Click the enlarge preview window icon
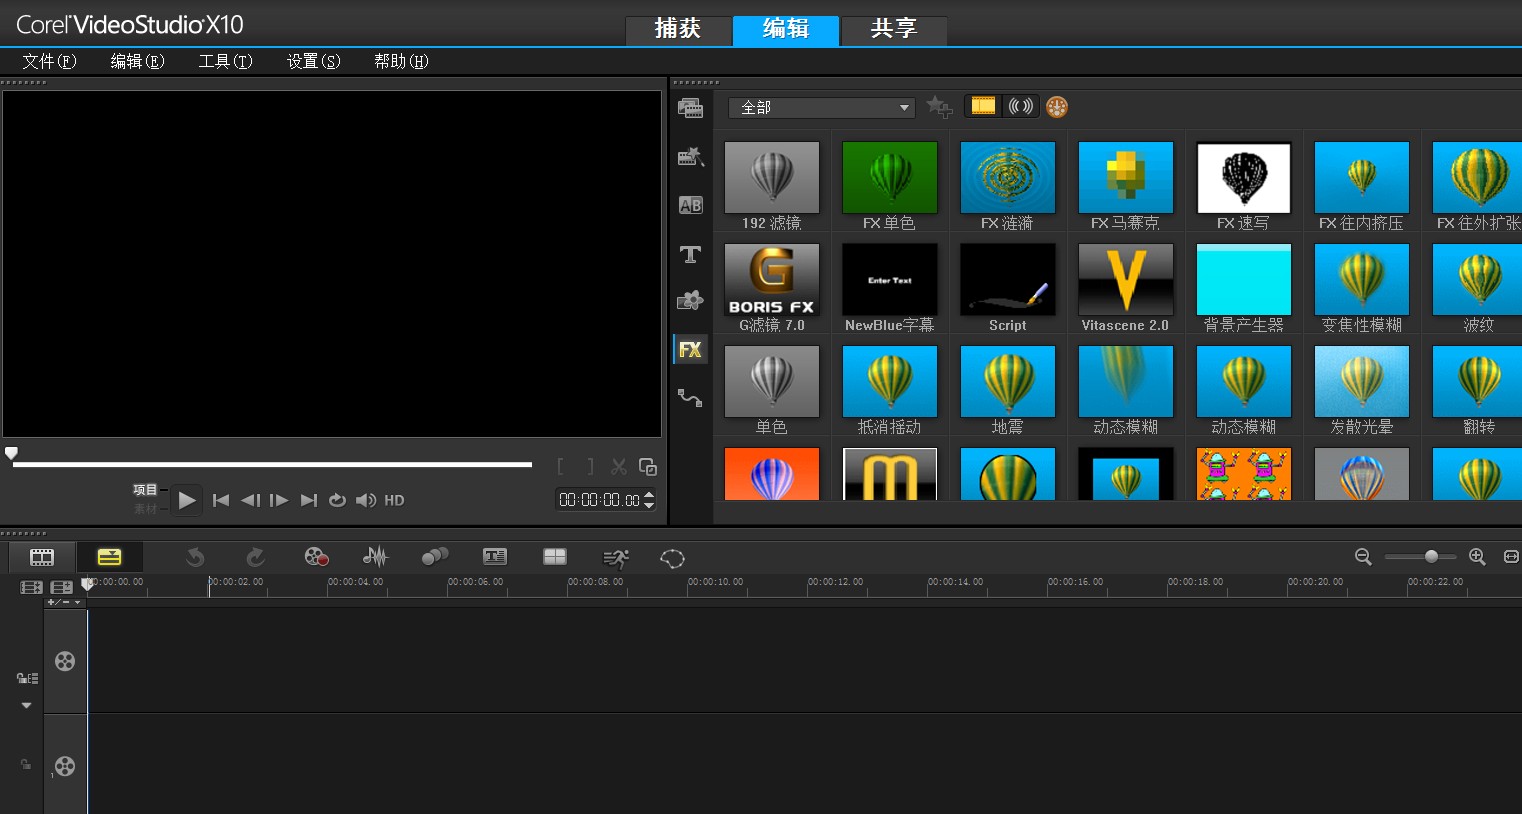 point(648,467)
